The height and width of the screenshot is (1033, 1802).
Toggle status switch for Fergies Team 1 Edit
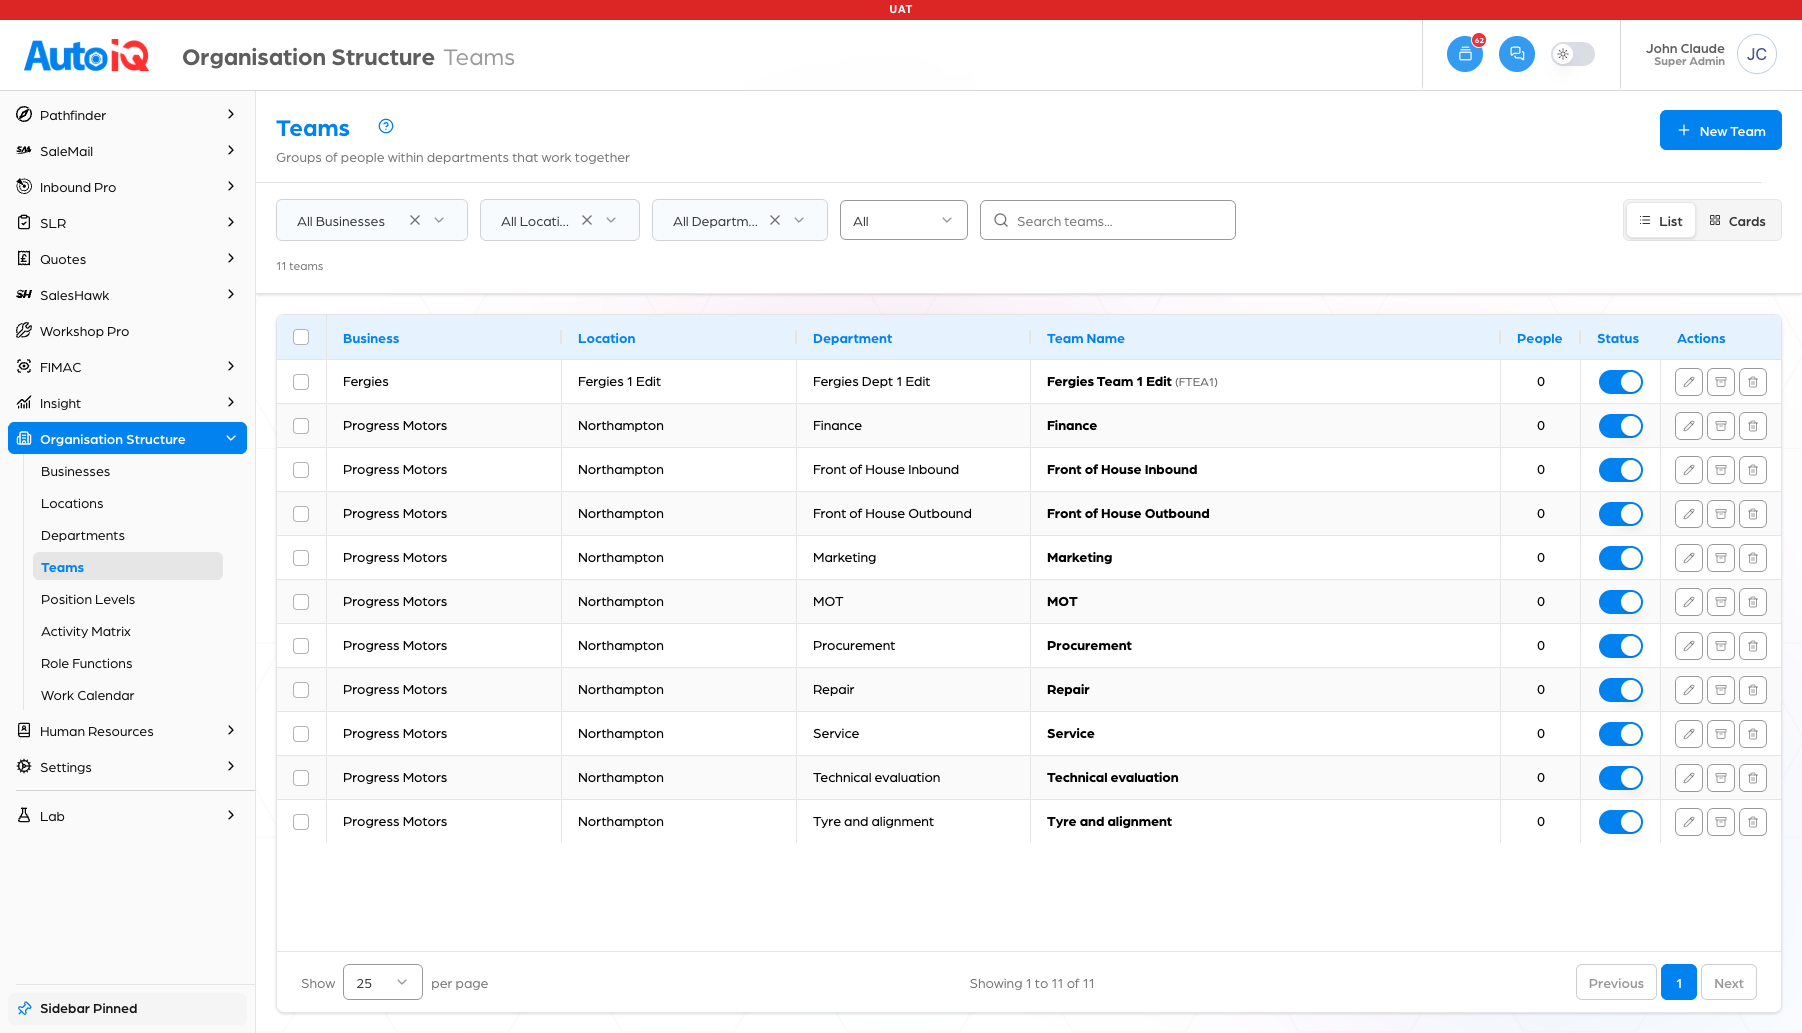click(x=1620, y=382)
